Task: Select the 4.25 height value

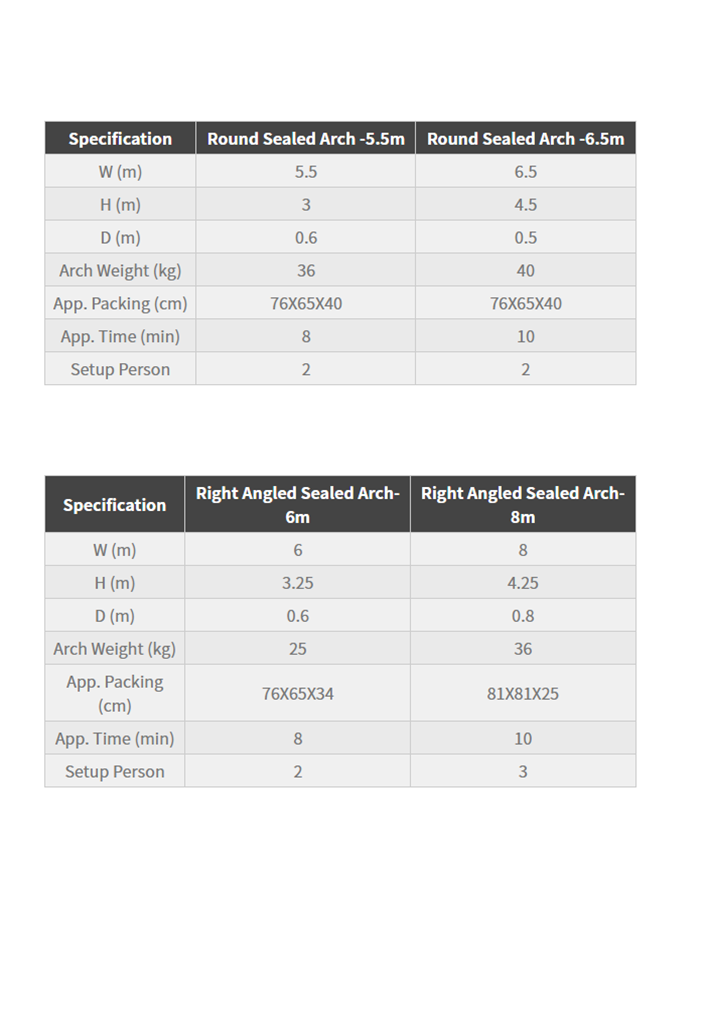Action: point(522,583)
